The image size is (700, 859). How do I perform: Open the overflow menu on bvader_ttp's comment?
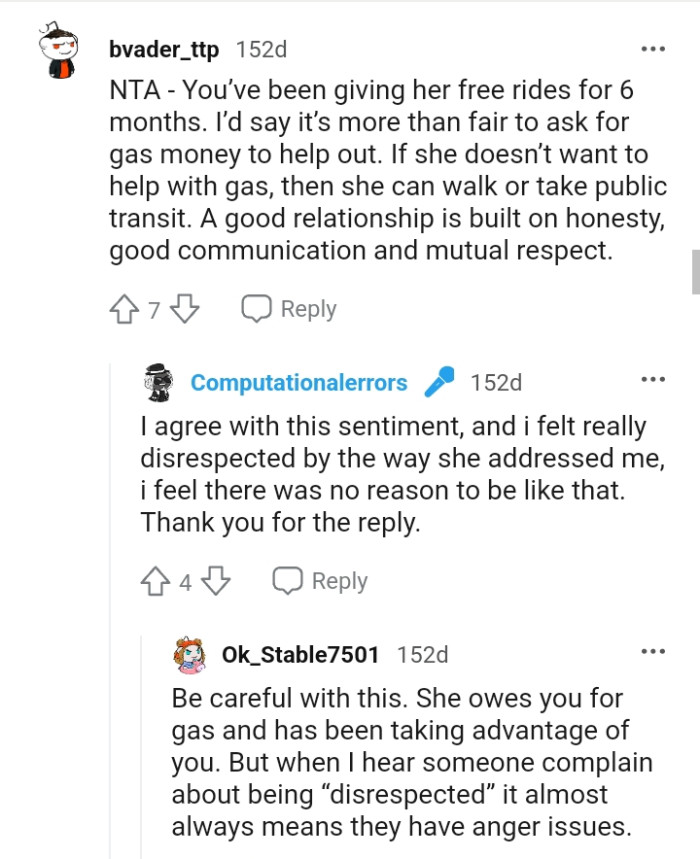click(653, 47)
